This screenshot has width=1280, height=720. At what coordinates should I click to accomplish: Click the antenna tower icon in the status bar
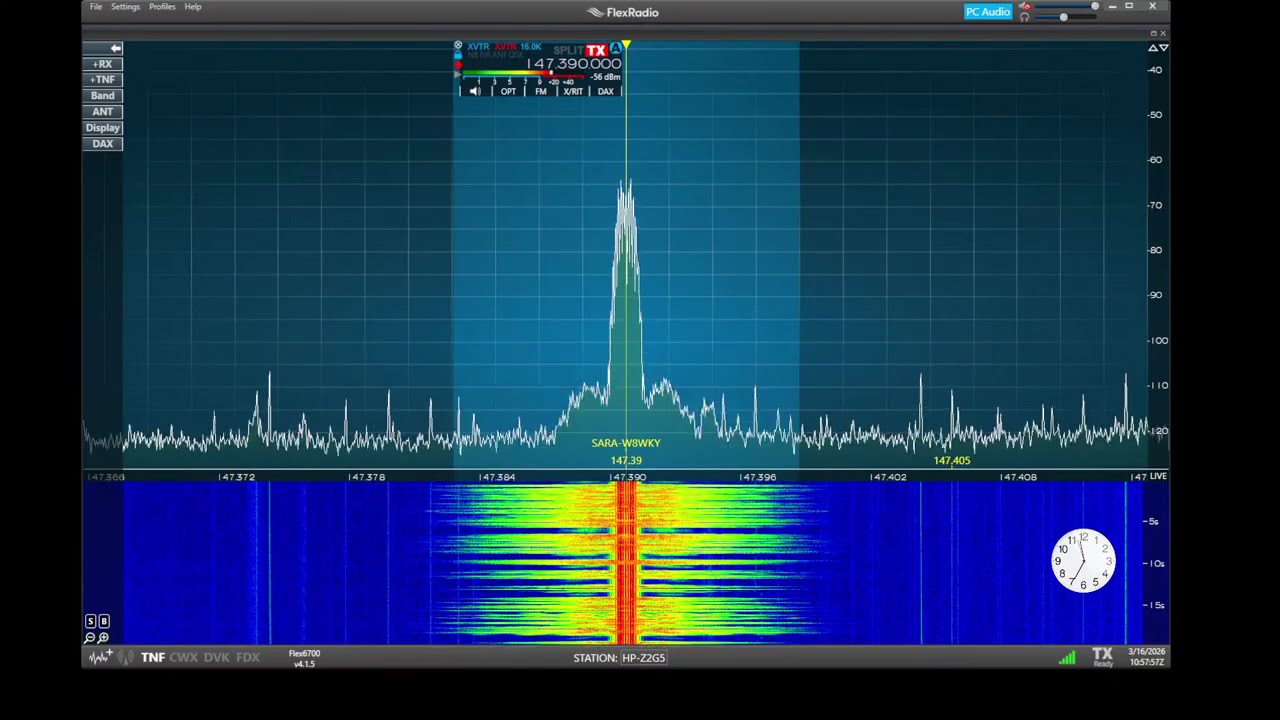coord(126,657)
